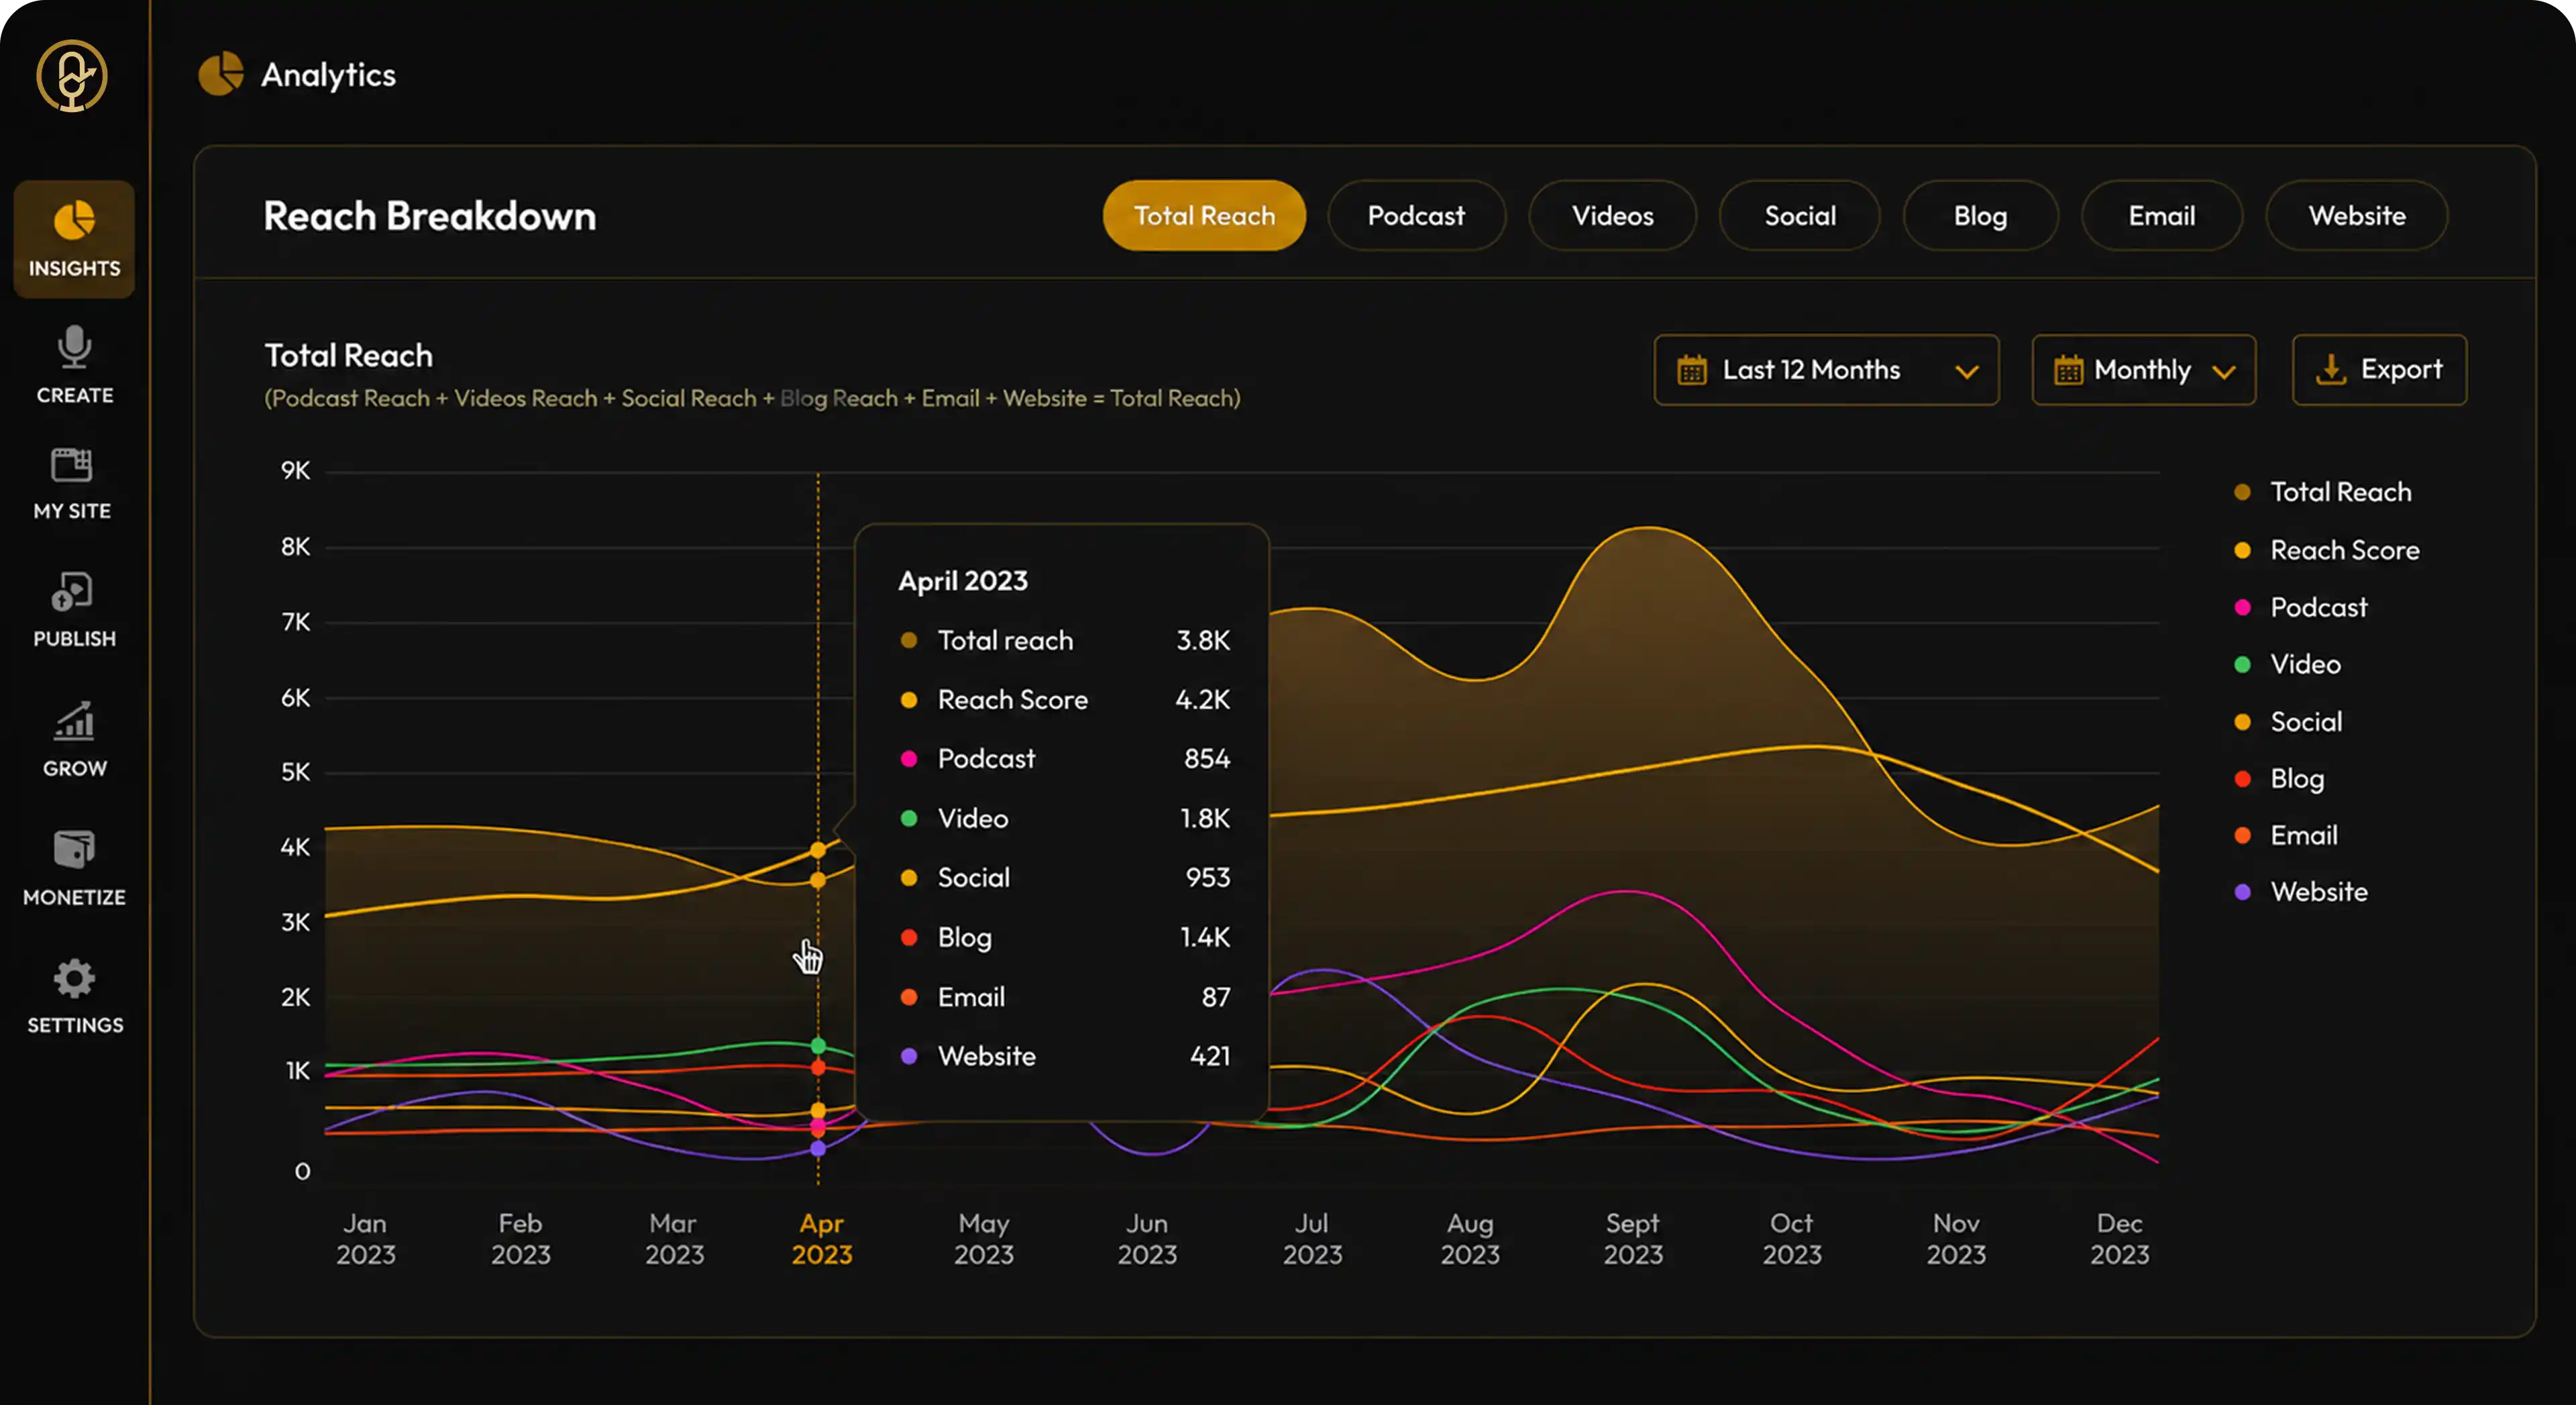Viewport: 2576px width, 1405px height.
Task: Click the Dec 2023 axis label
Action: pos(2119,1239)
